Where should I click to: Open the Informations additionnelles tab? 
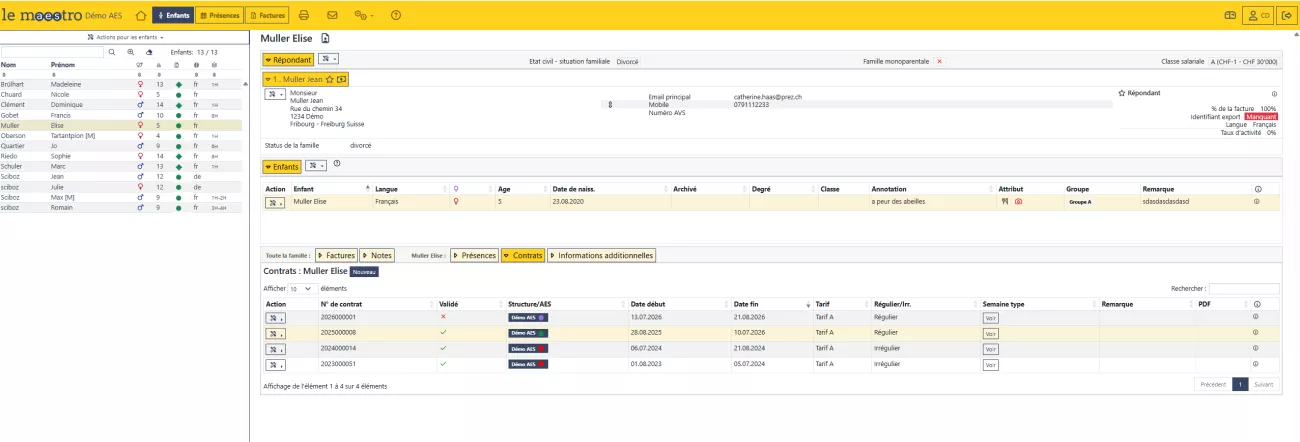tap(601, 256)
